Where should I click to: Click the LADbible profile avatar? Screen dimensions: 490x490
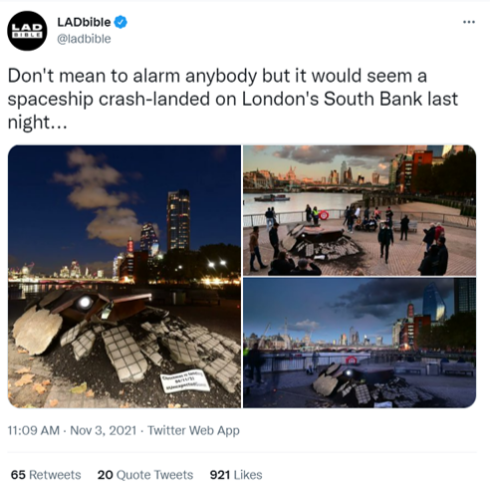pos(27,31)
